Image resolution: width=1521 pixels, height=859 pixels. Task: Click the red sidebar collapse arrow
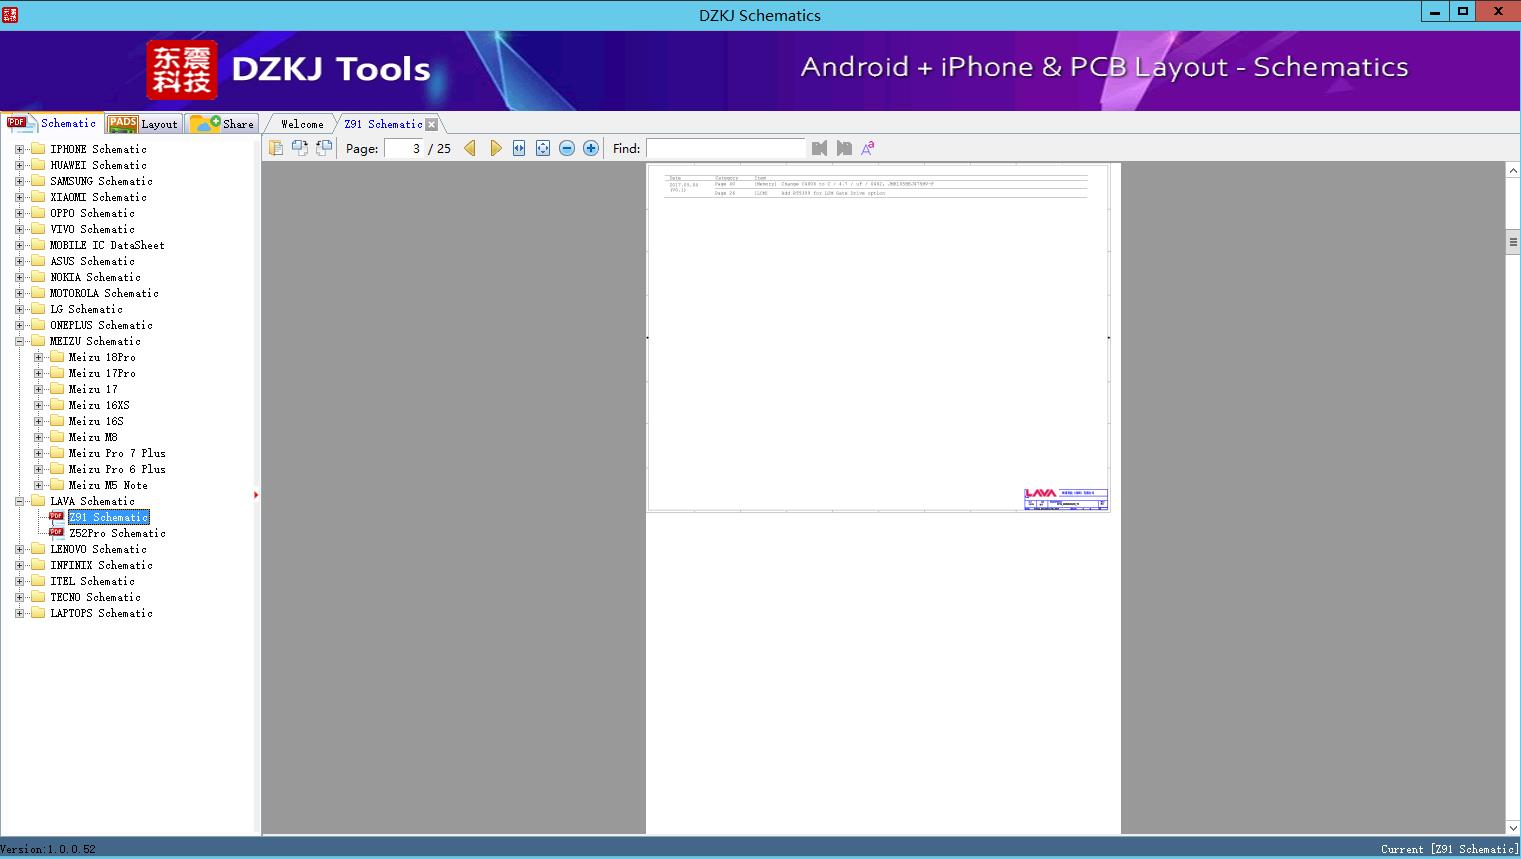(x=256, y=495)
